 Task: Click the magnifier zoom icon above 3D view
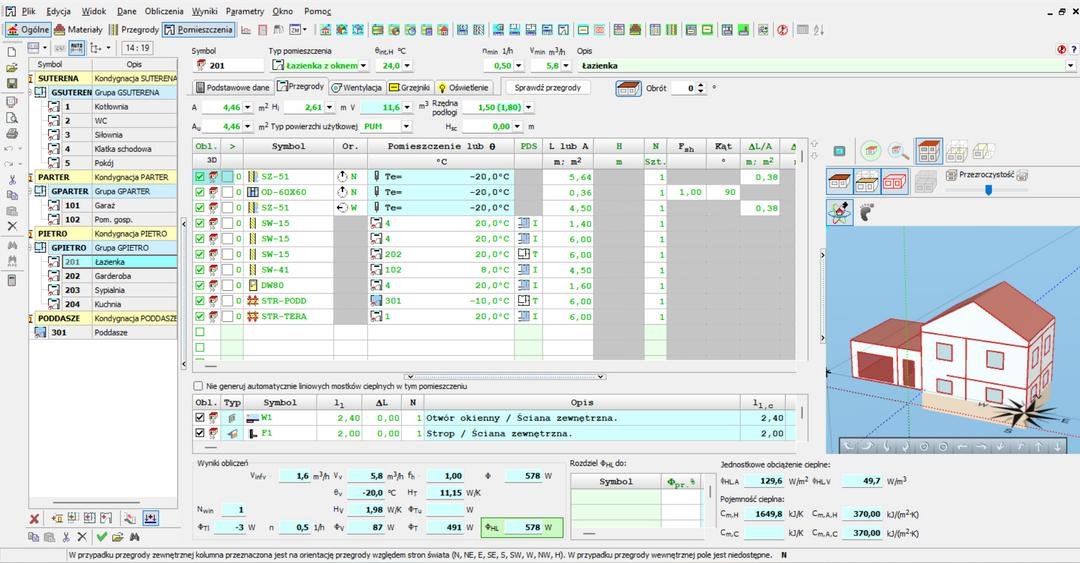click(x=899, y=150)
